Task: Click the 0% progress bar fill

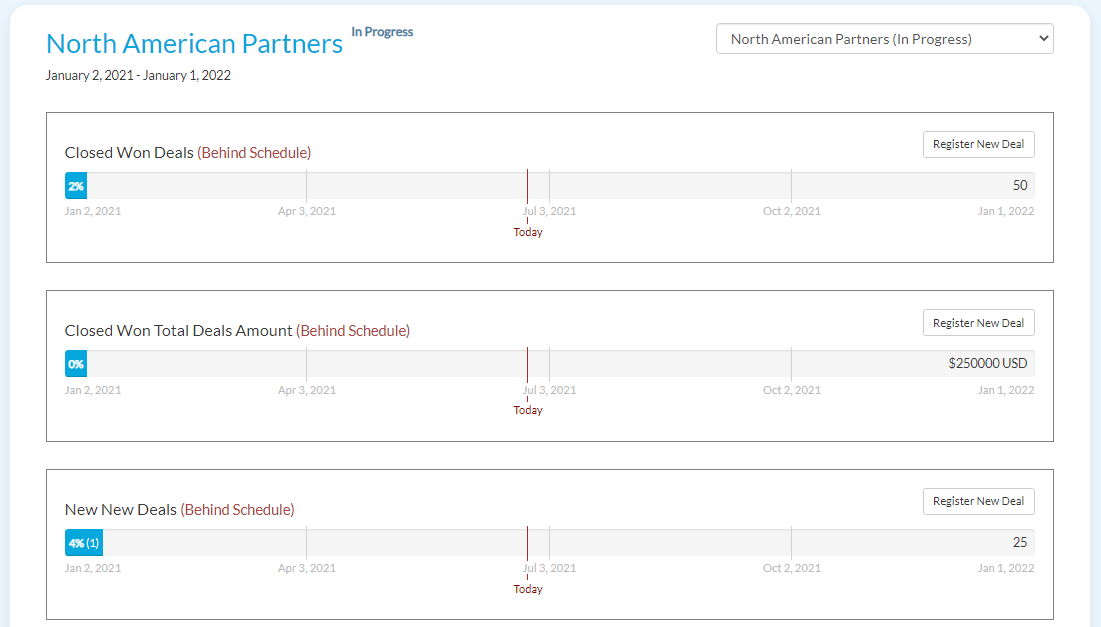Action: pyautogui.click(x=76, y=364)
